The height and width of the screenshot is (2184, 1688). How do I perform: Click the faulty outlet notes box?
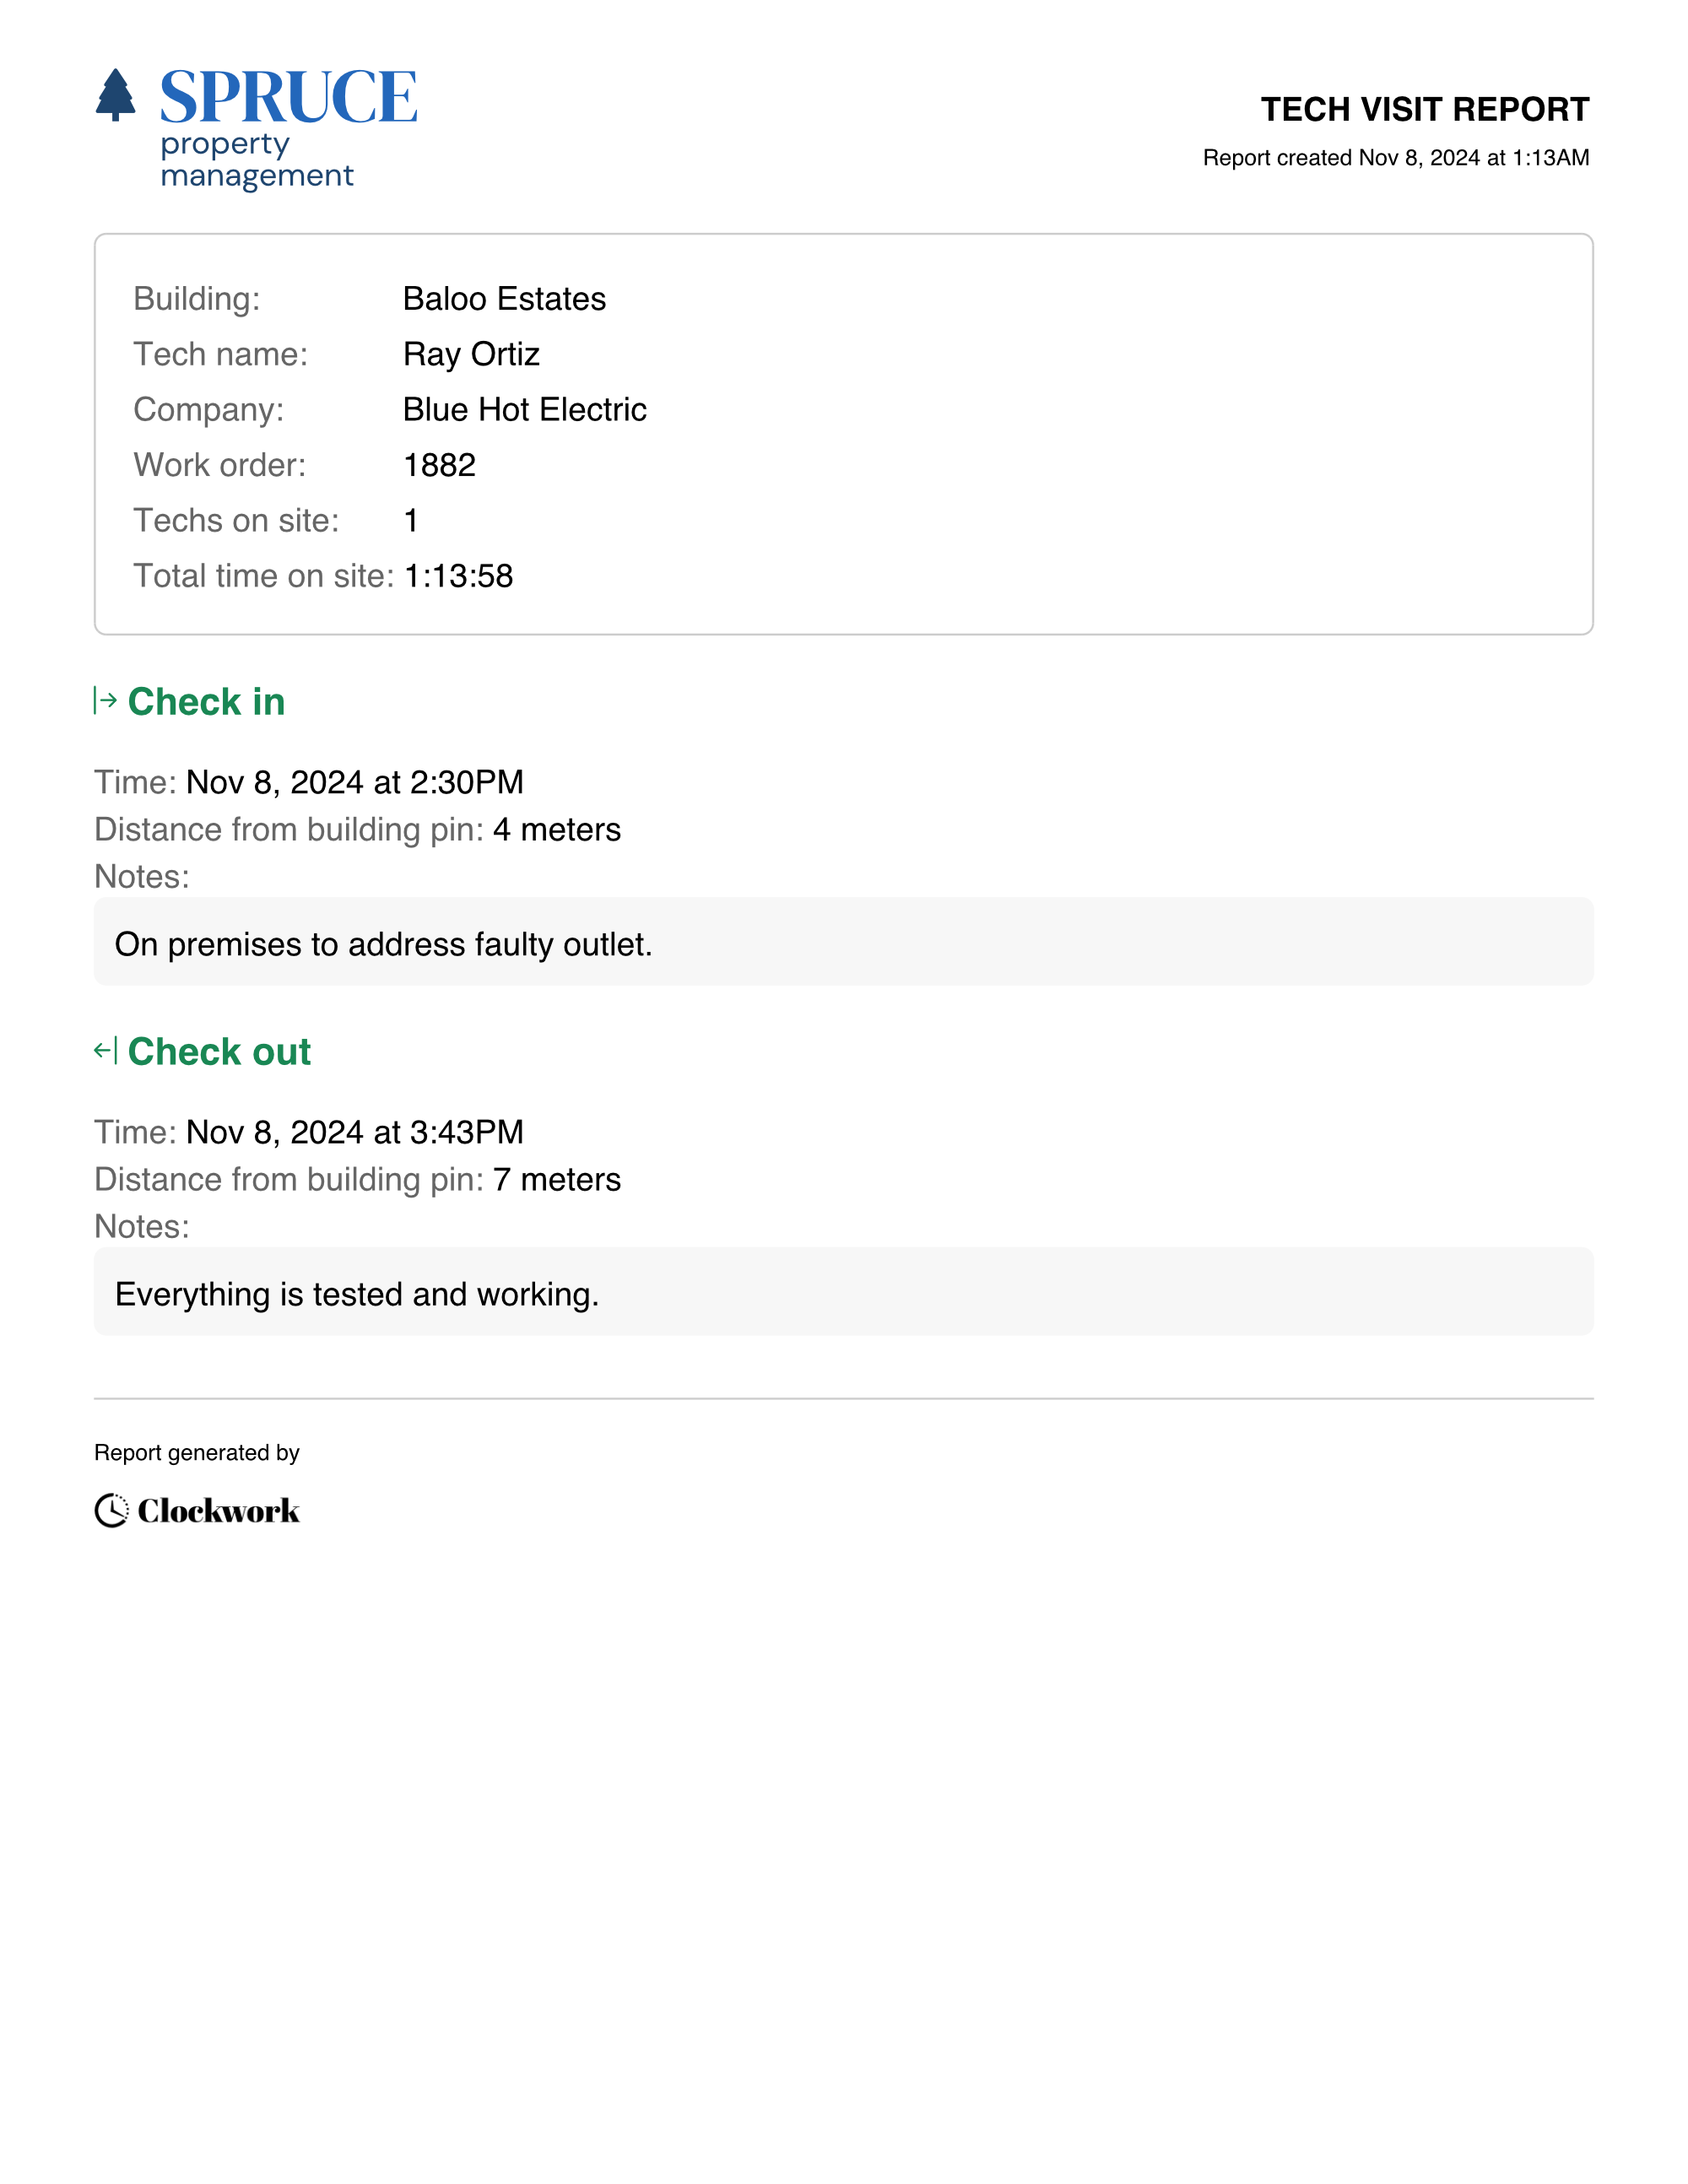843,942
